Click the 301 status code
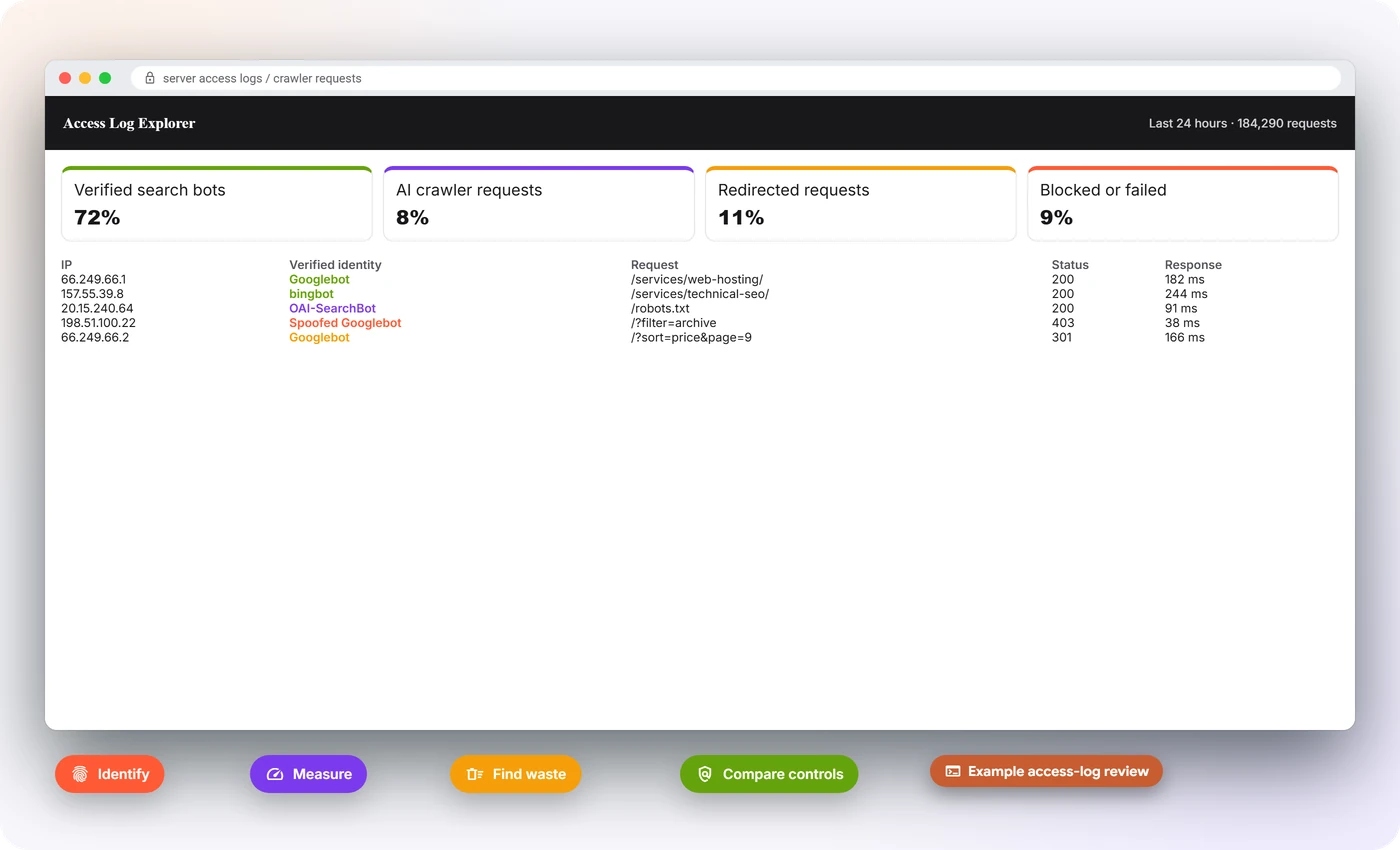 pyautogui.click(x=1062, y=338)
